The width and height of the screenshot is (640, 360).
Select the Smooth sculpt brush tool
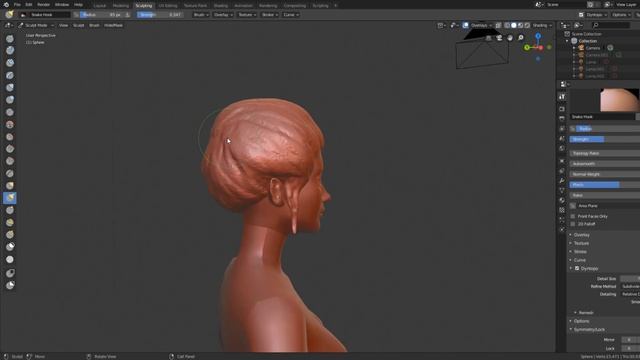pyautogui.click(x=10, y=124)
